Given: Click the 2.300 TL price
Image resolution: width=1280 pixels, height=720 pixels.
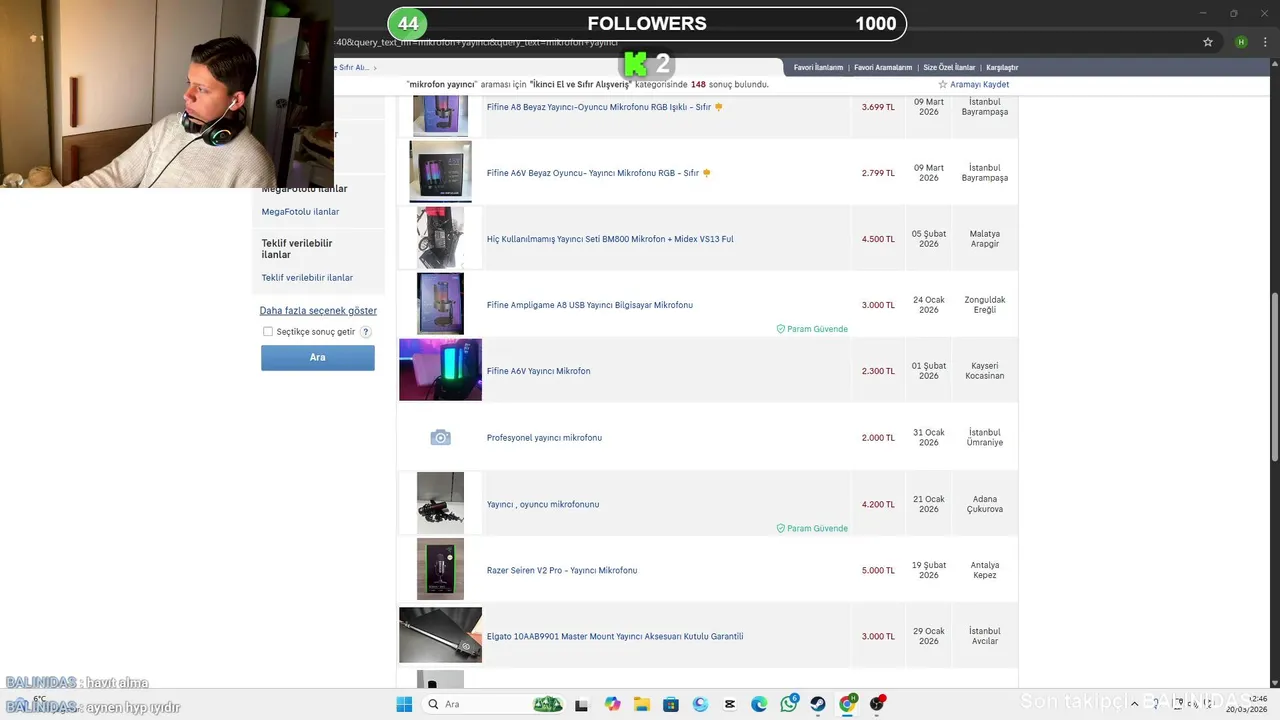Looking at the screenshot, I should coord(878,371).
